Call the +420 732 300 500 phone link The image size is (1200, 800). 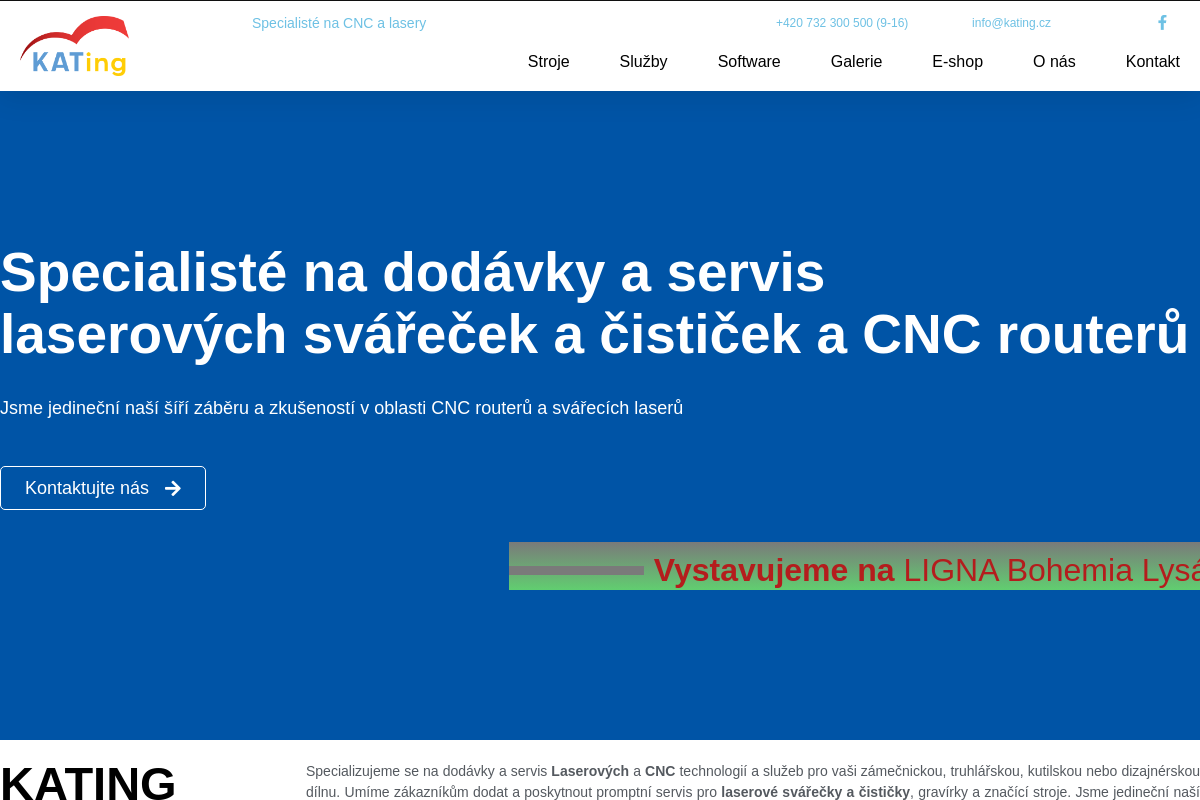[841, 22]
